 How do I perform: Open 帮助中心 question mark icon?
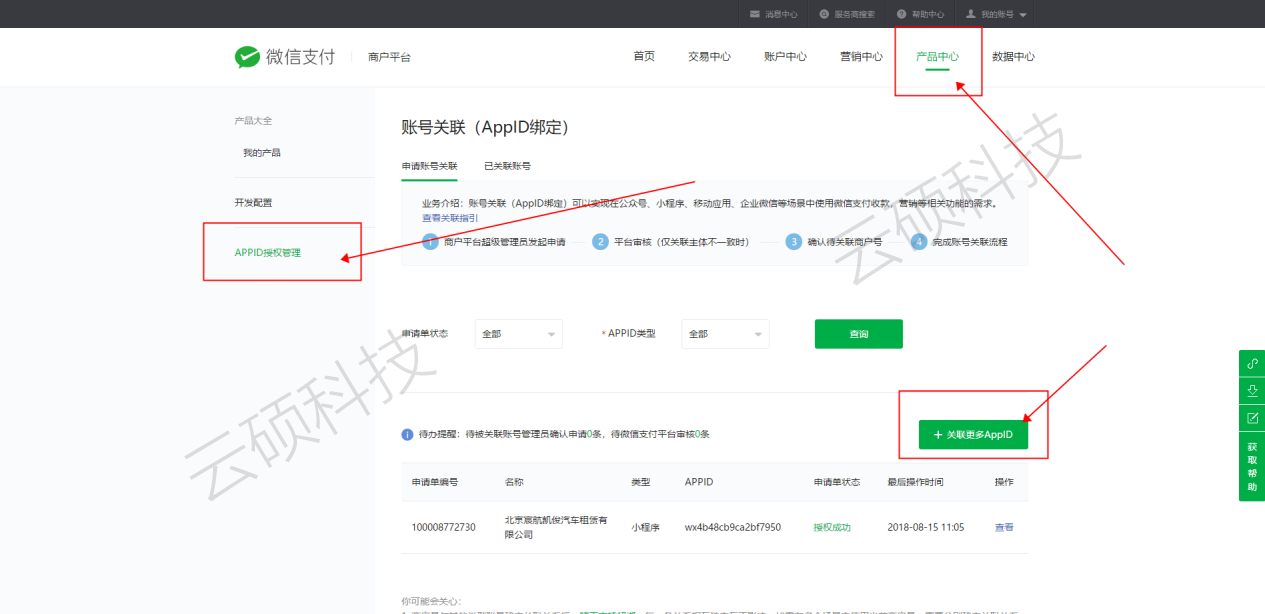click(901, 14)
